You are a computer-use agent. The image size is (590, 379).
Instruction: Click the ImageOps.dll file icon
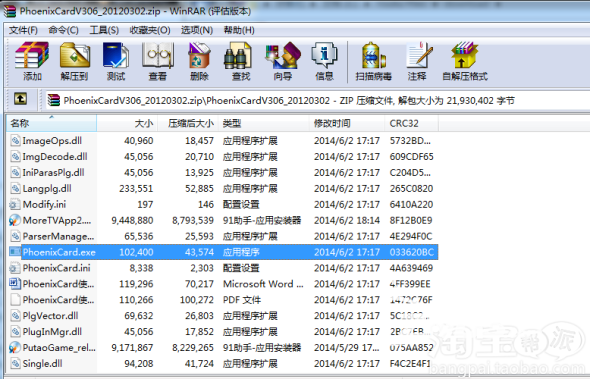click(x=15, y=141)
